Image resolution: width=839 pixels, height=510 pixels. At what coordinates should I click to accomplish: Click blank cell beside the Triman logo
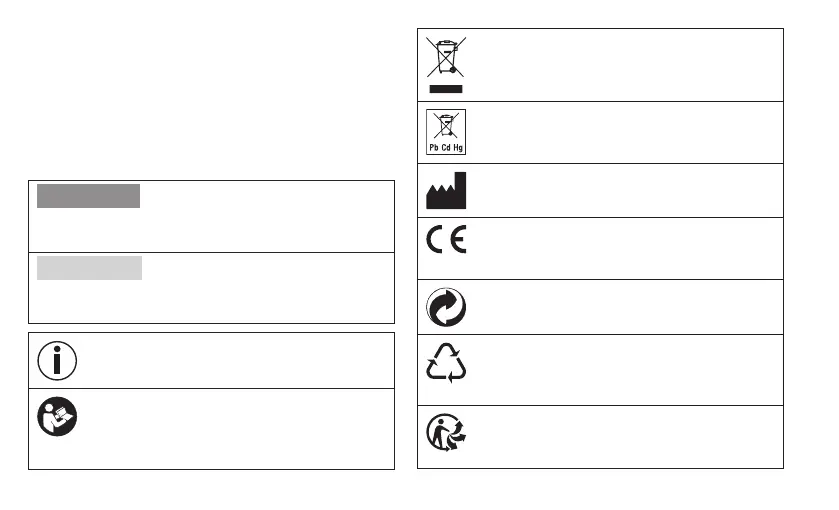coord(625,437)
